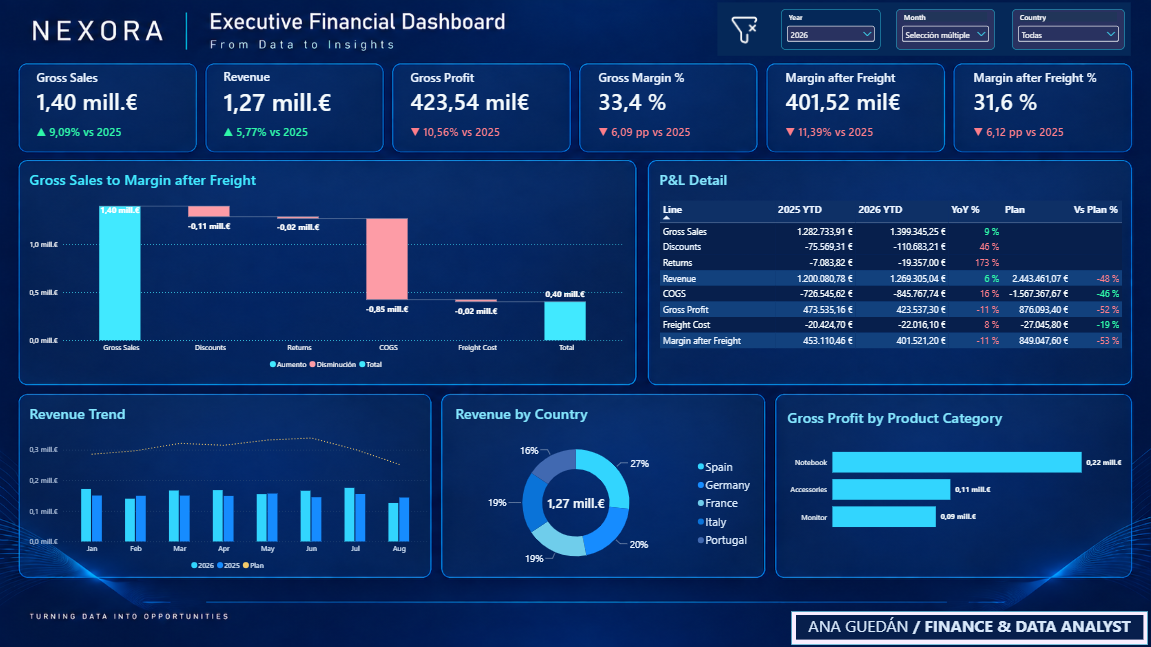Viewport: 1151px width, 647px height.
Task: Click the Monitor gross profit bar
Action: coord(884,517)
